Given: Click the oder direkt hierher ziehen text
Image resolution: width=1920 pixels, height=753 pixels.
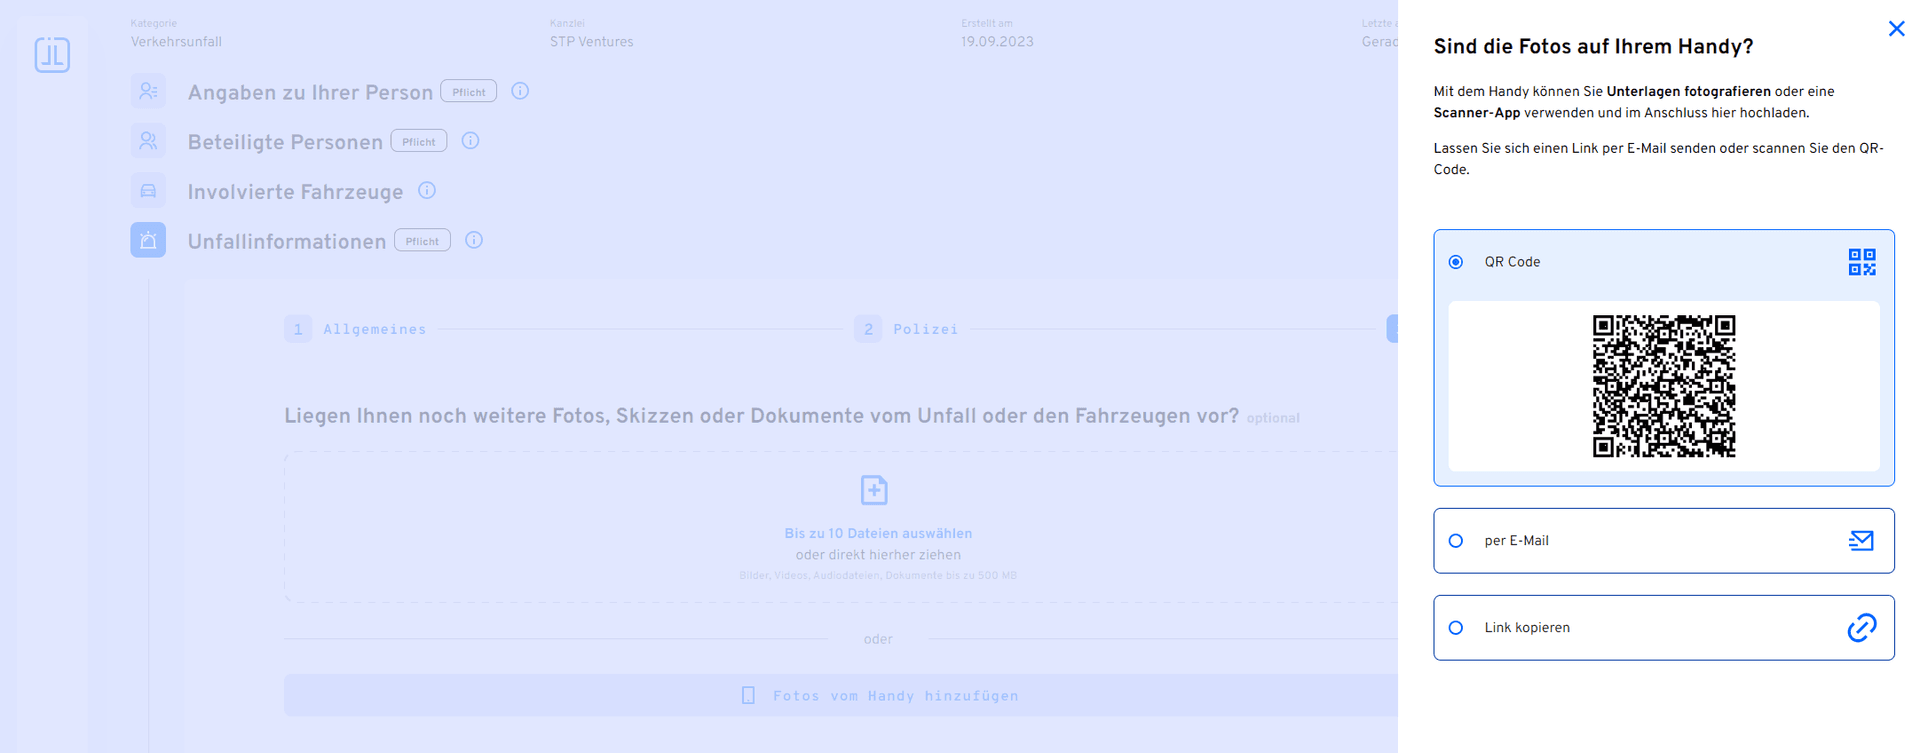Looking at the screenshot, I should click(x=878, y=555).
